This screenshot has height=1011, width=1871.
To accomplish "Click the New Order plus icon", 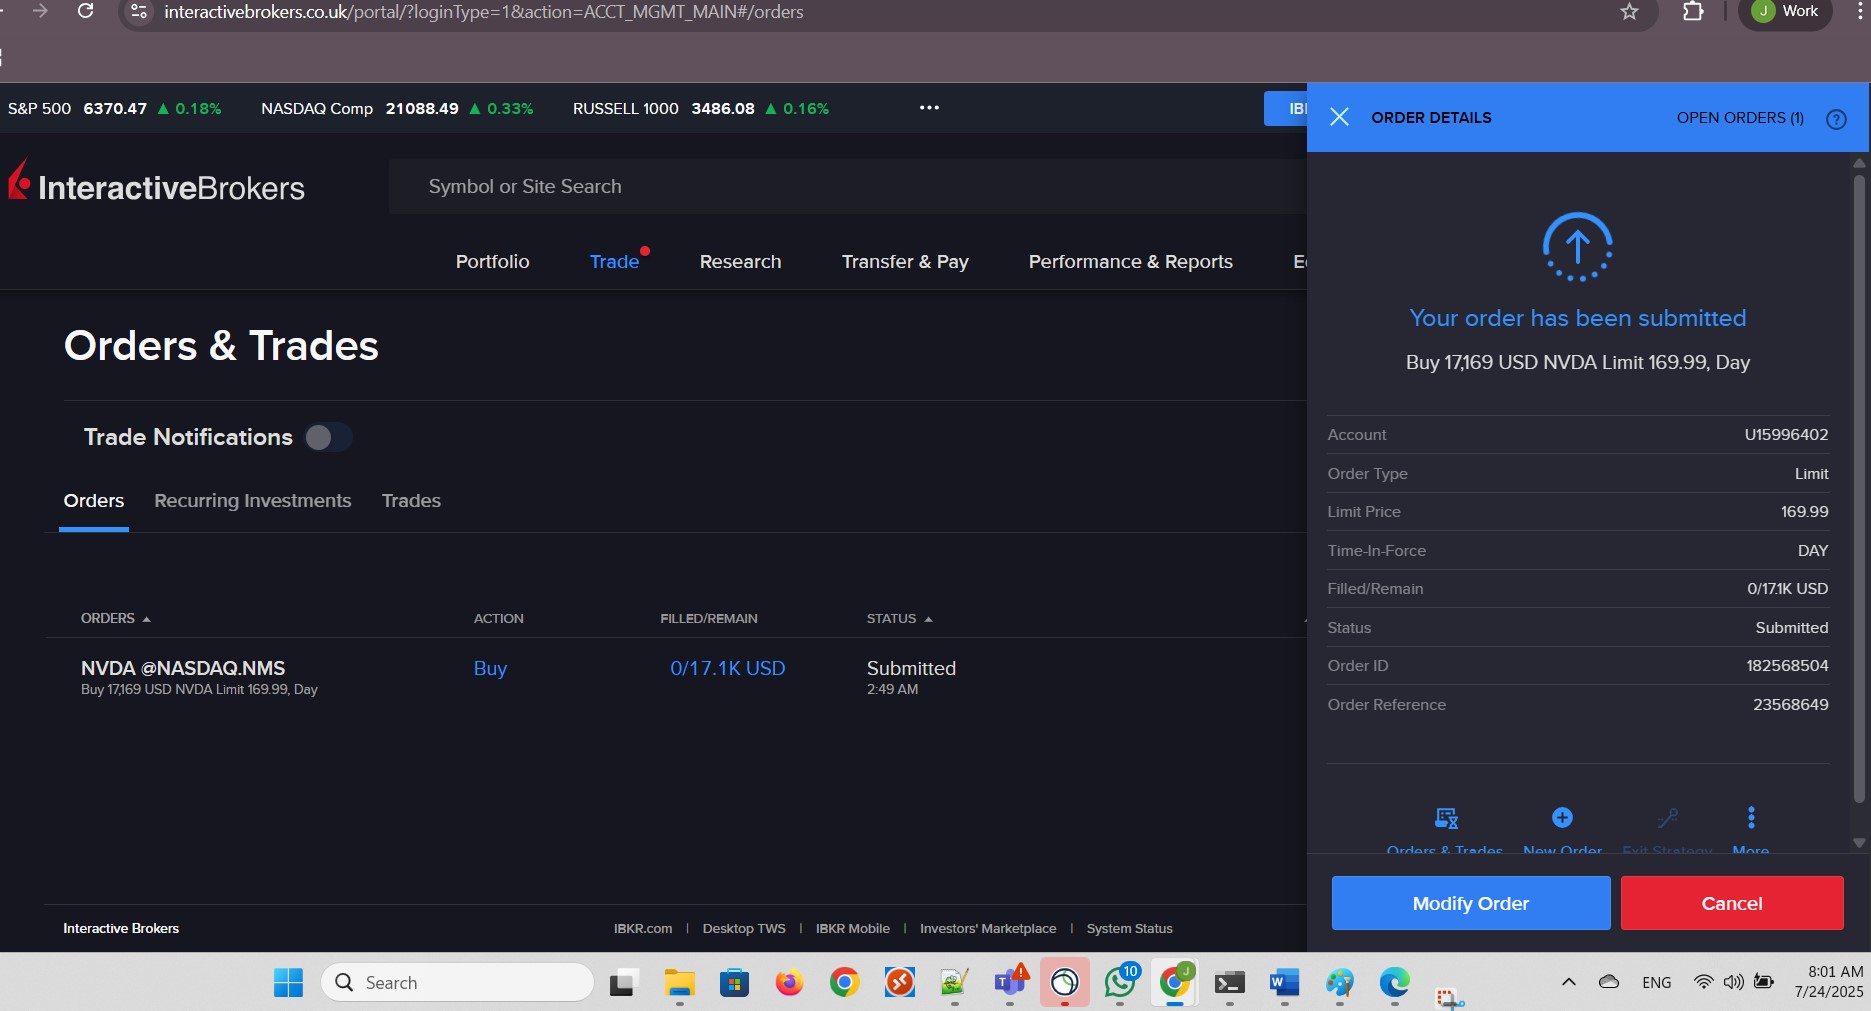I will (1562, 818).
